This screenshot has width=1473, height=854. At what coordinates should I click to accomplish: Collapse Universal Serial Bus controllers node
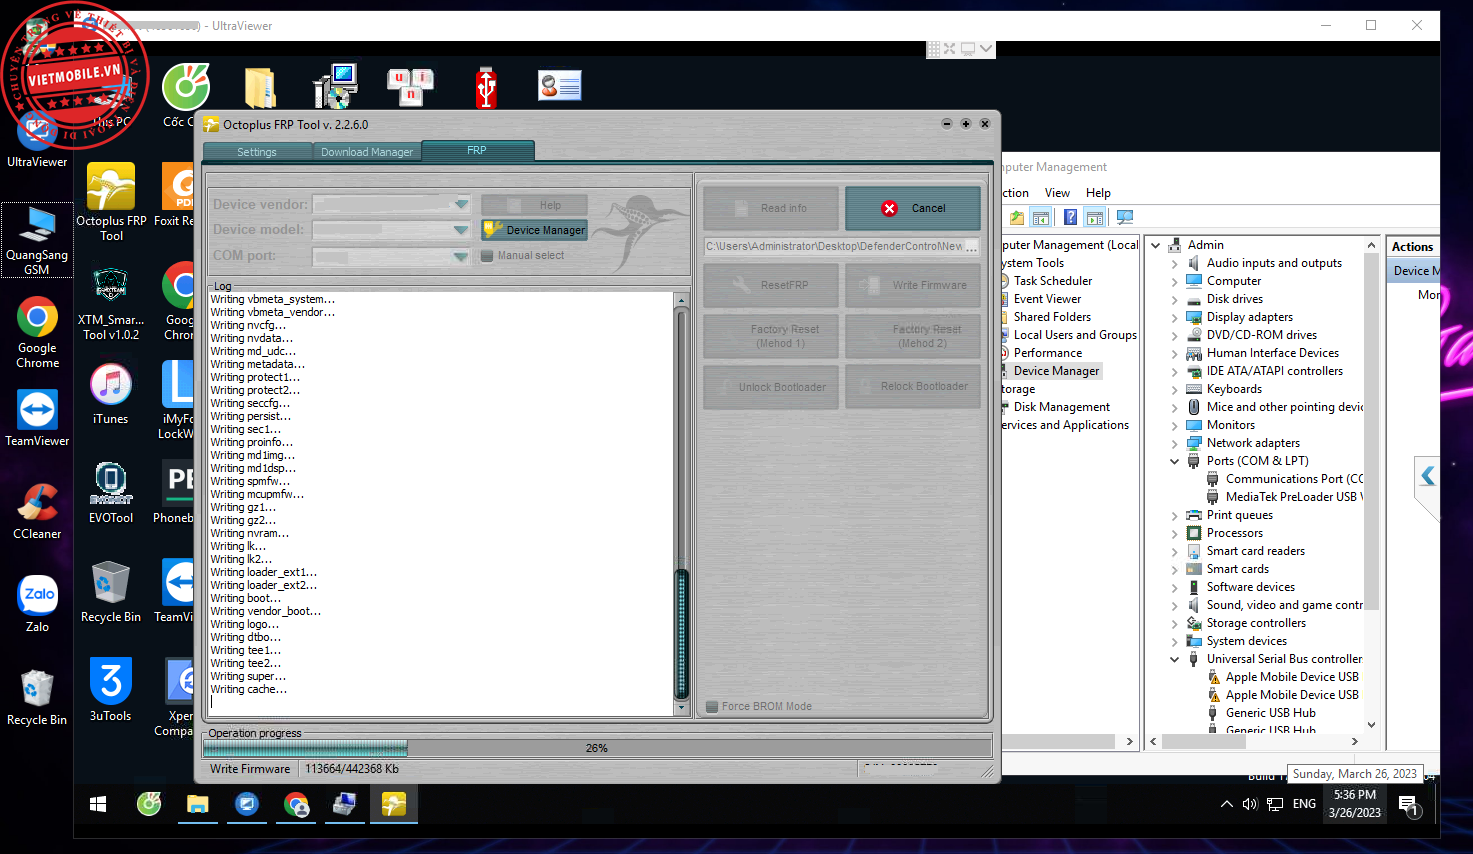point(1175,659)
